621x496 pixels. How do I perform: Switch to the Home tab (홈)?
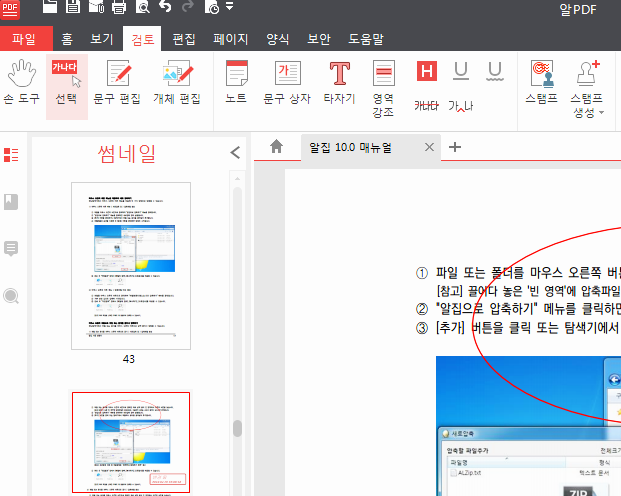click(67, 39)
